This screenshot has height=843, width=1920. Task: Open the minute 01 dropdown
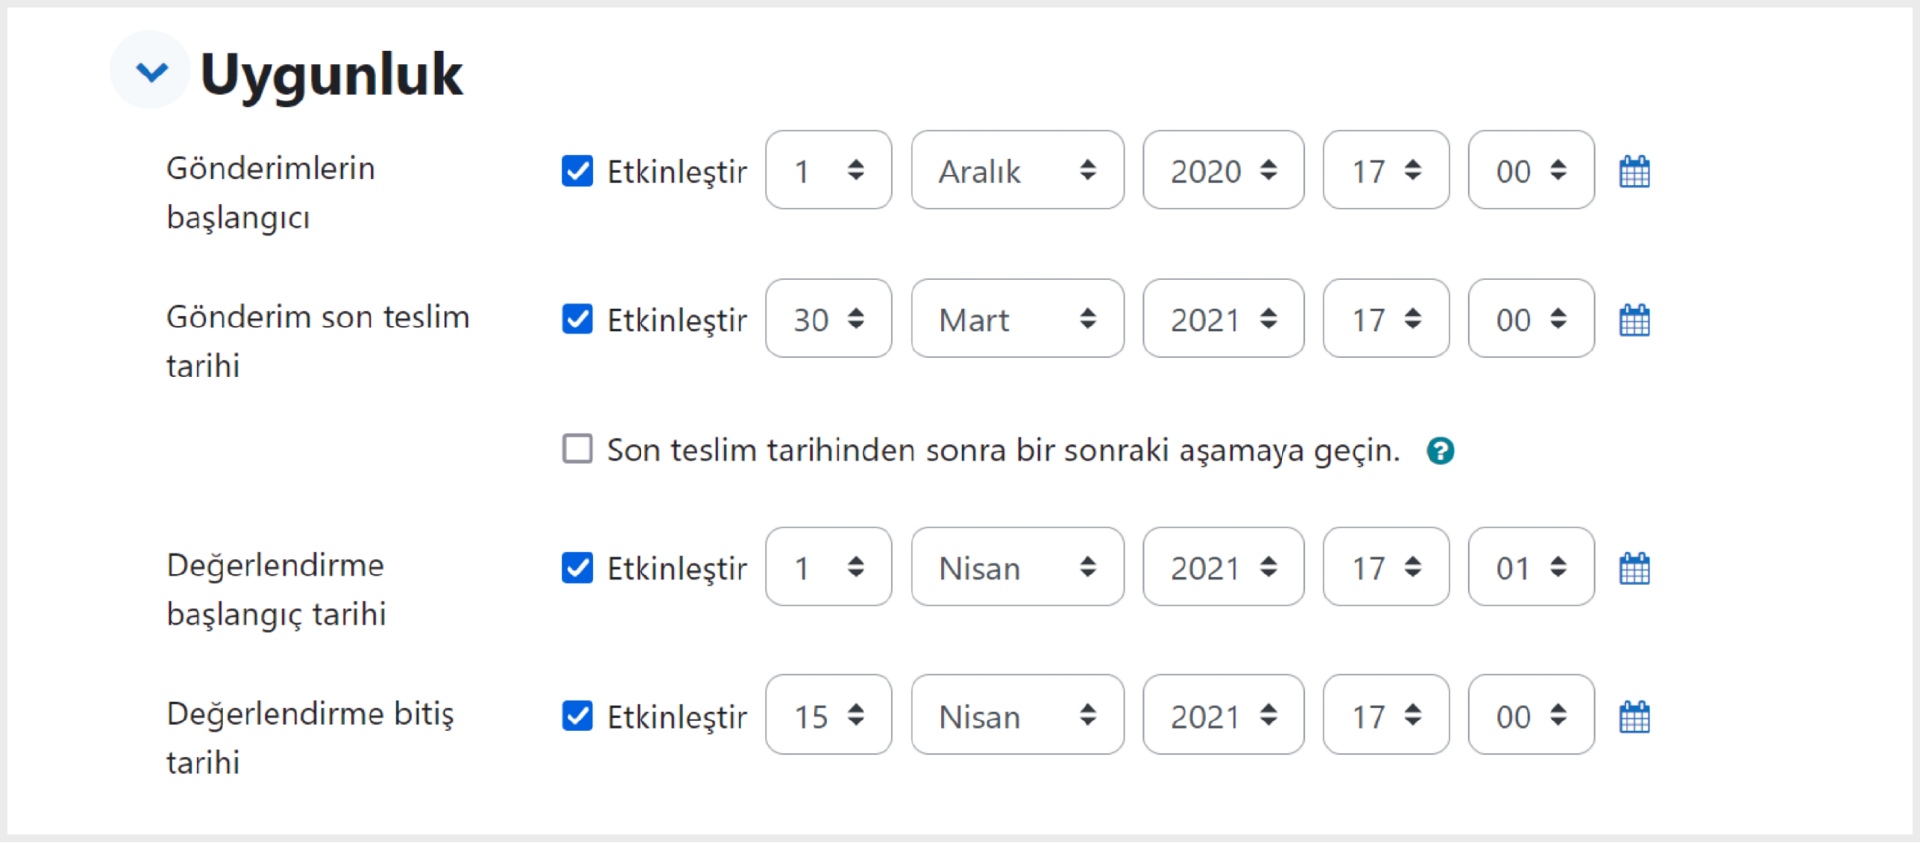pos(1531,566)
